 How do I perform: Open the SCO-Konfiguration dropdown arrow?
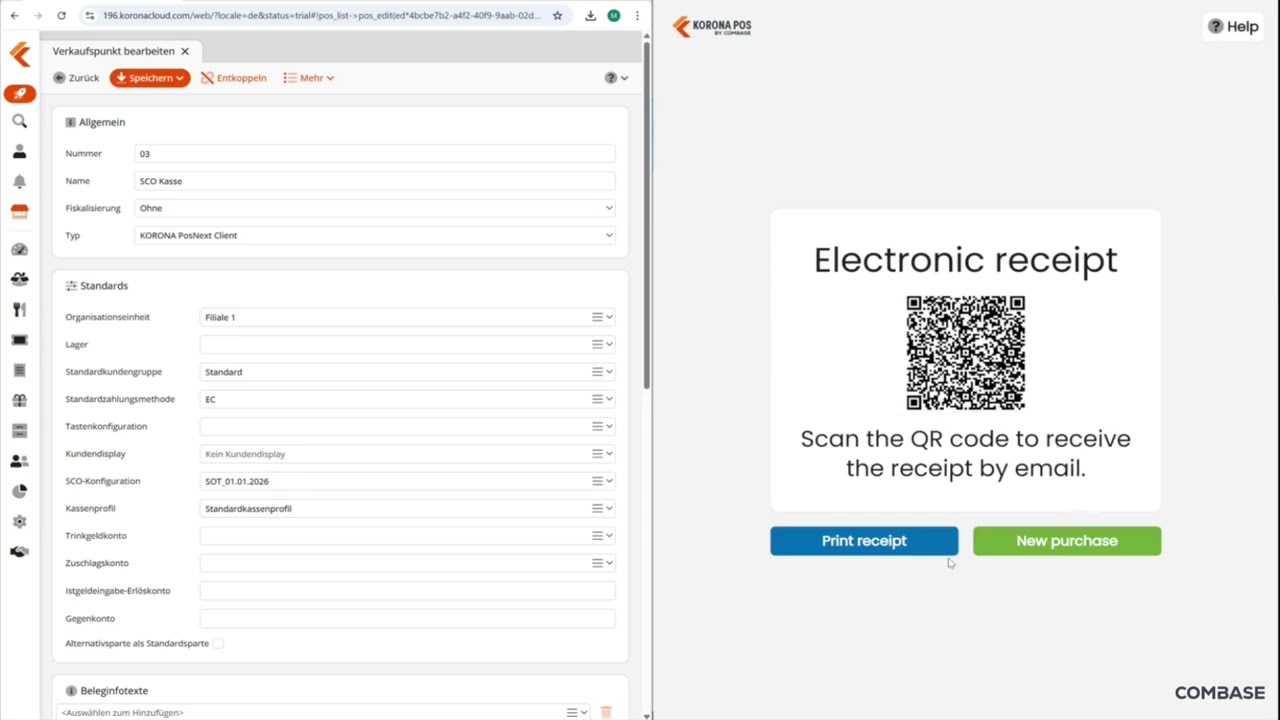pos(609,481)
